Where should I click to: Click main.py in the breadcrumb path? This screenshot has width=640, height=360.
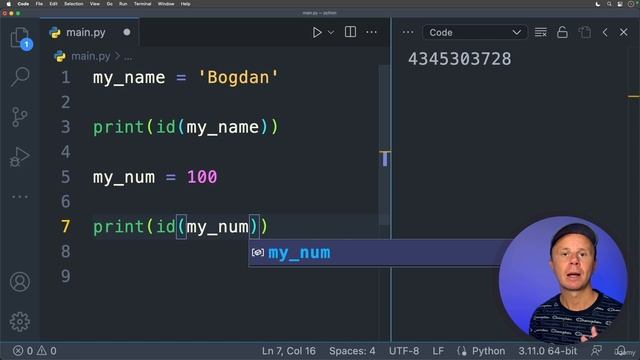pyautogui.click(x=91, y=56)
